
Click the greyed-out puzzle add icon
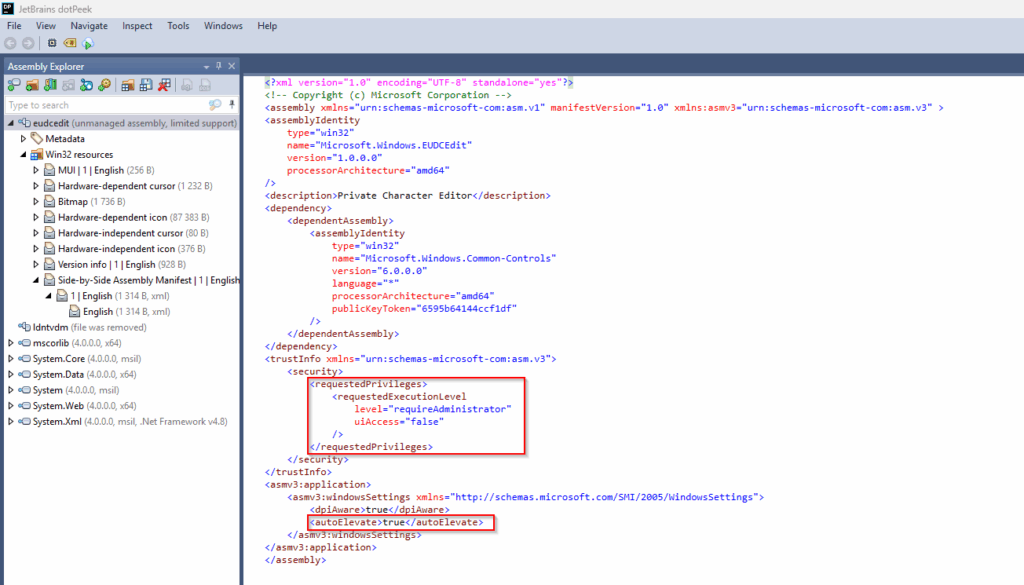tap(68, 85)
